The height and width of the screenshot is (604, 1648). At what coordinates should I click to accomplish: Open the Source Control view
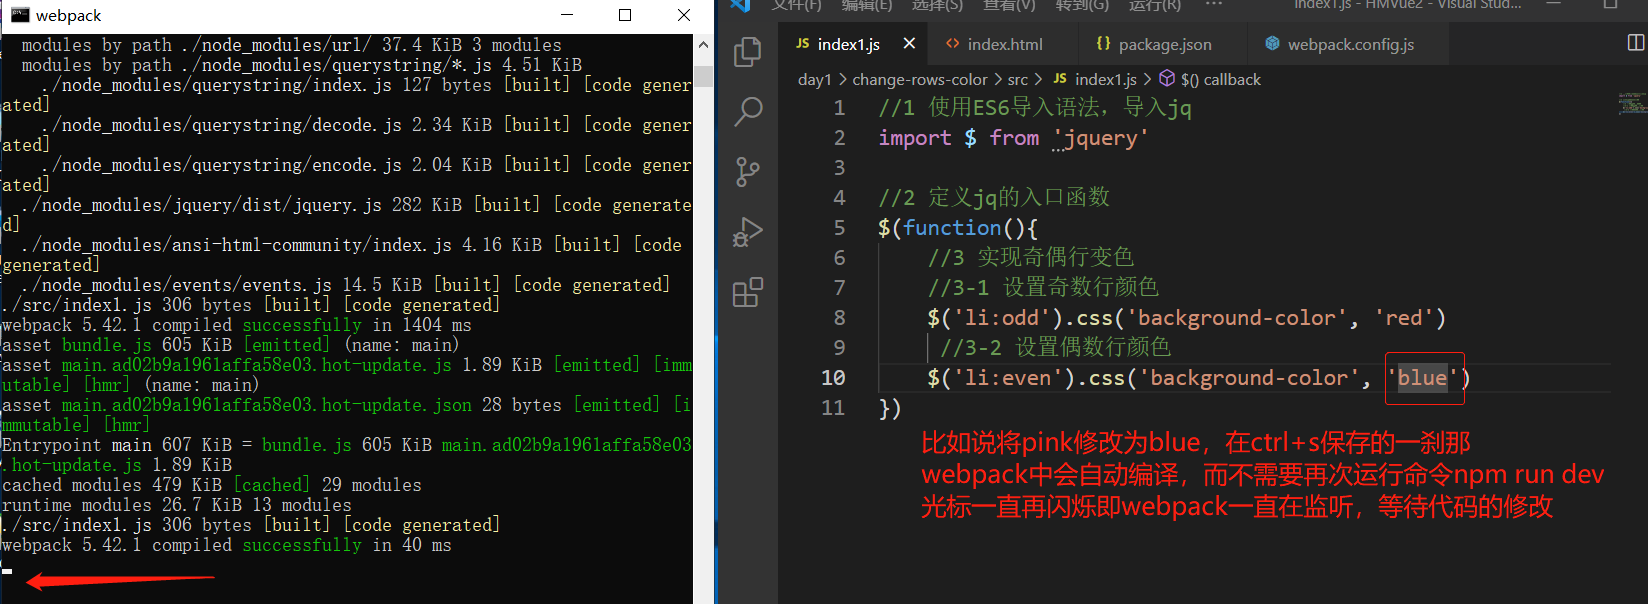[x=747, y=172]
